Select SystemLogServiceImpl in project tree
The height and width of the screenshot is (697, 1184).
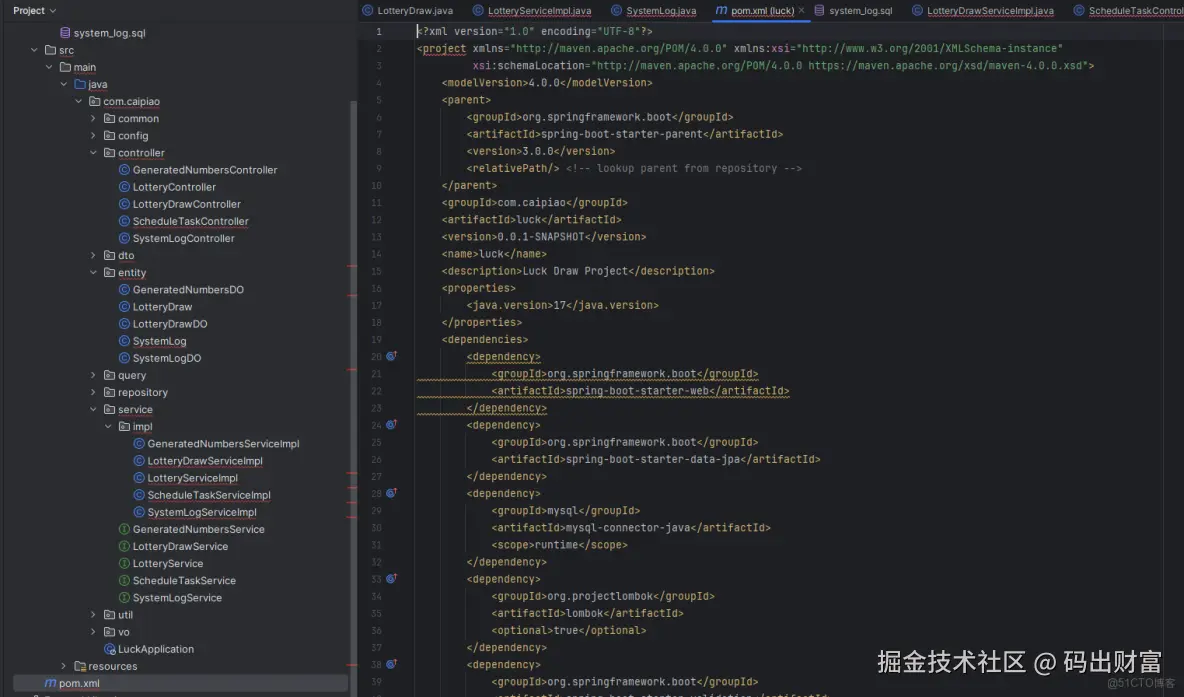tap(202, 512)
